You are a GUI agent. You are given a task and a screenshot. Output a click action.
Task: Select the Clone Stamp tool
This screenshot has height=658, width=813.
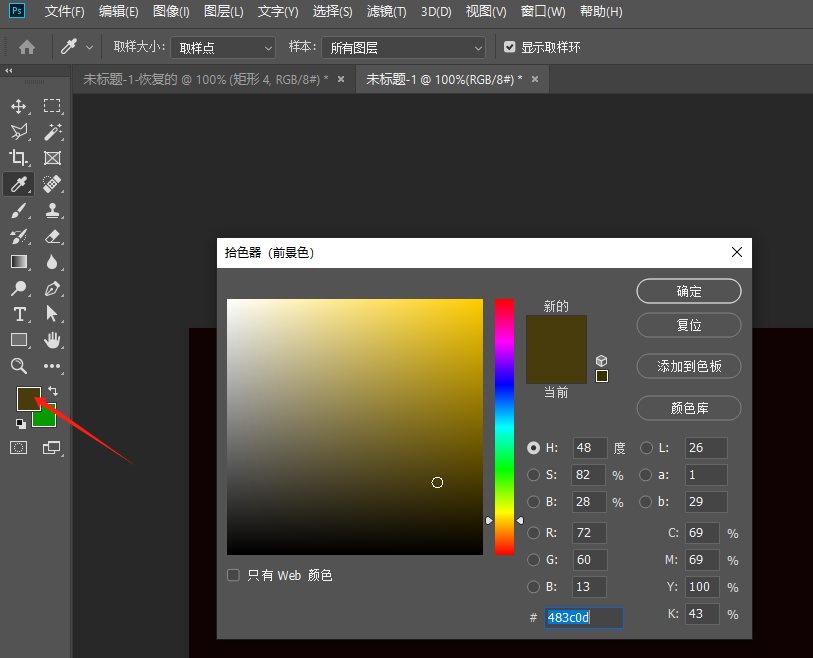(x=52, y=211)
